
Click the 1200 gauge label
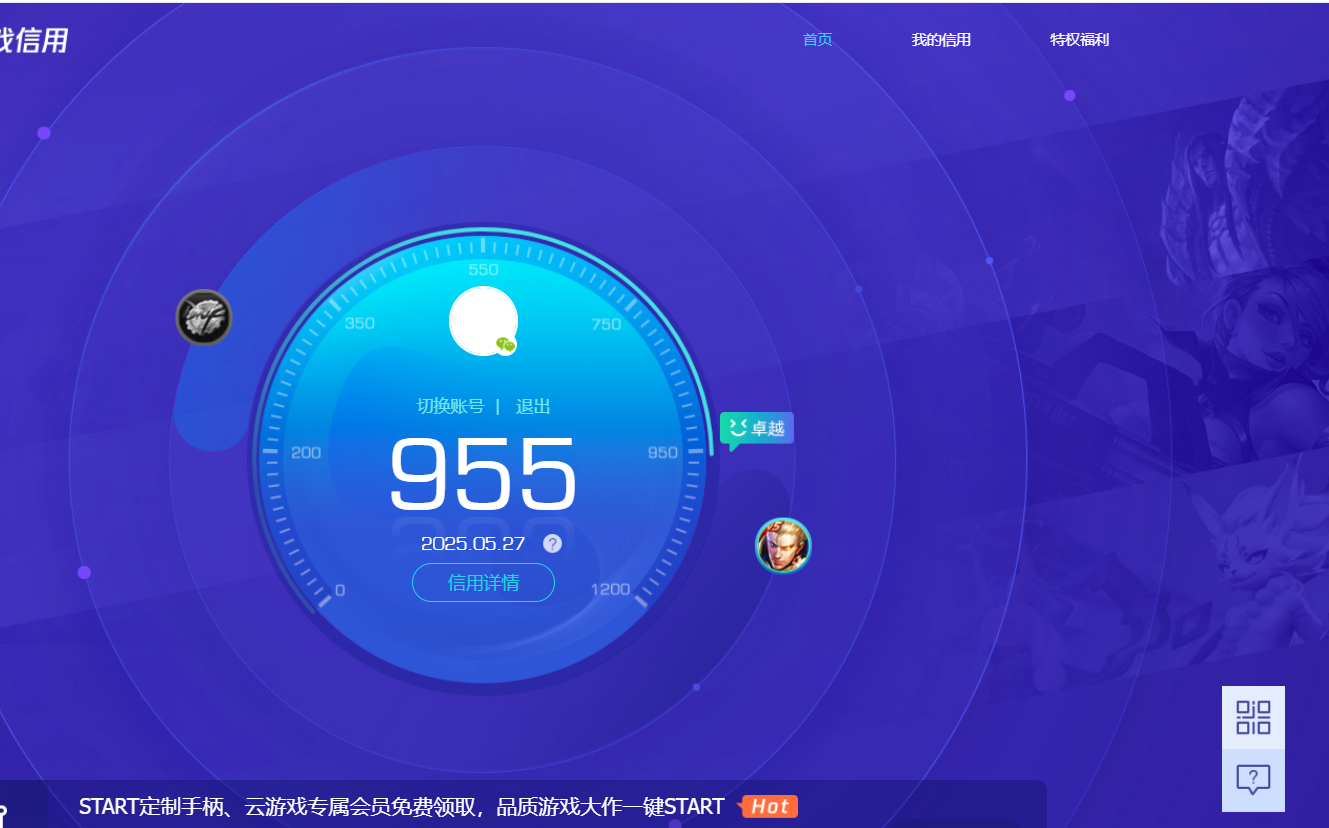(x=610, y=590)
